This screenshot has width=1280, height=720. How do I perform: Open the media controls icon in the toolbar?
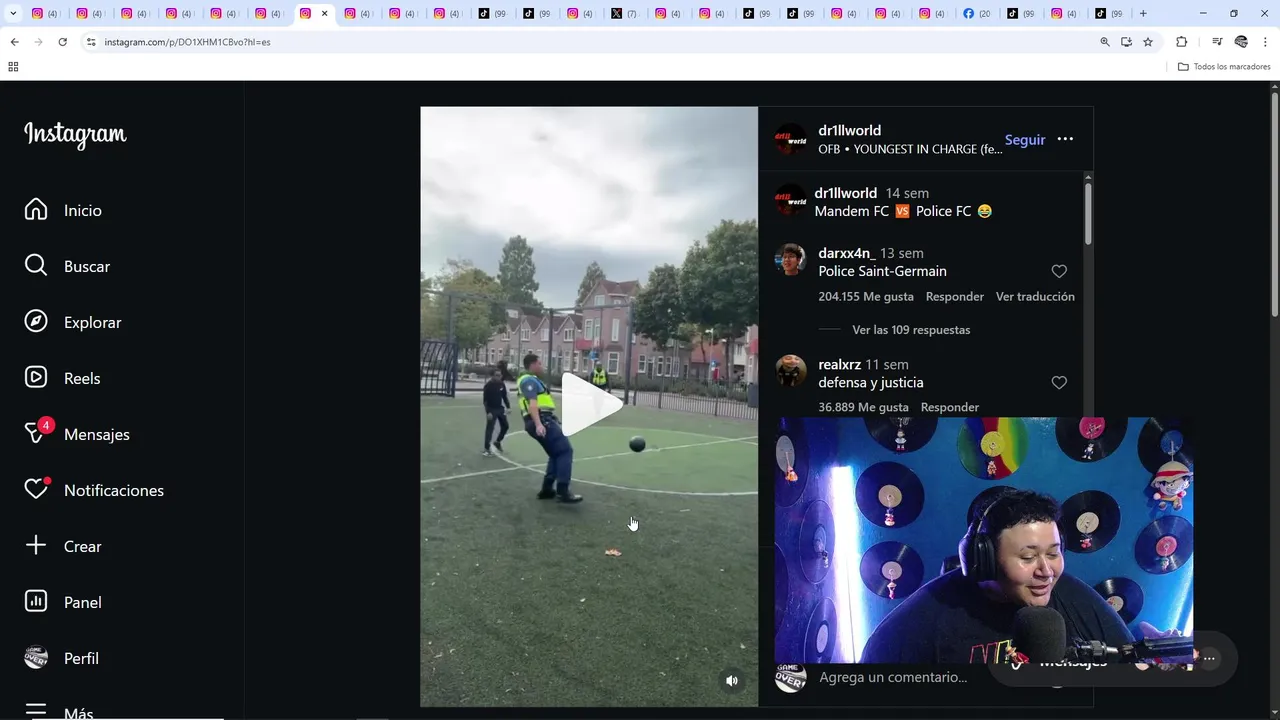[x=1217, y=42]
